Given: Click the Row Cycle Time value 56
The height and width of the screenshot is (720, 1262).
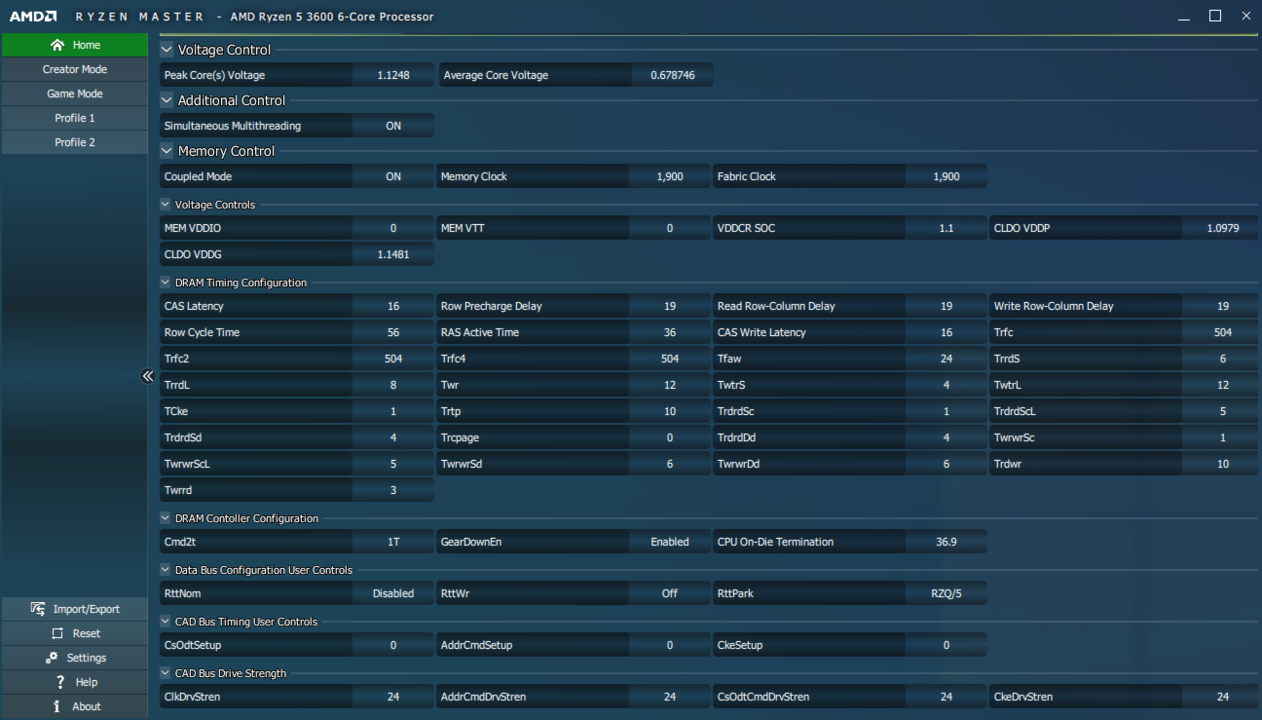Looking at the screenshot, I should click(x=393, y=332).
